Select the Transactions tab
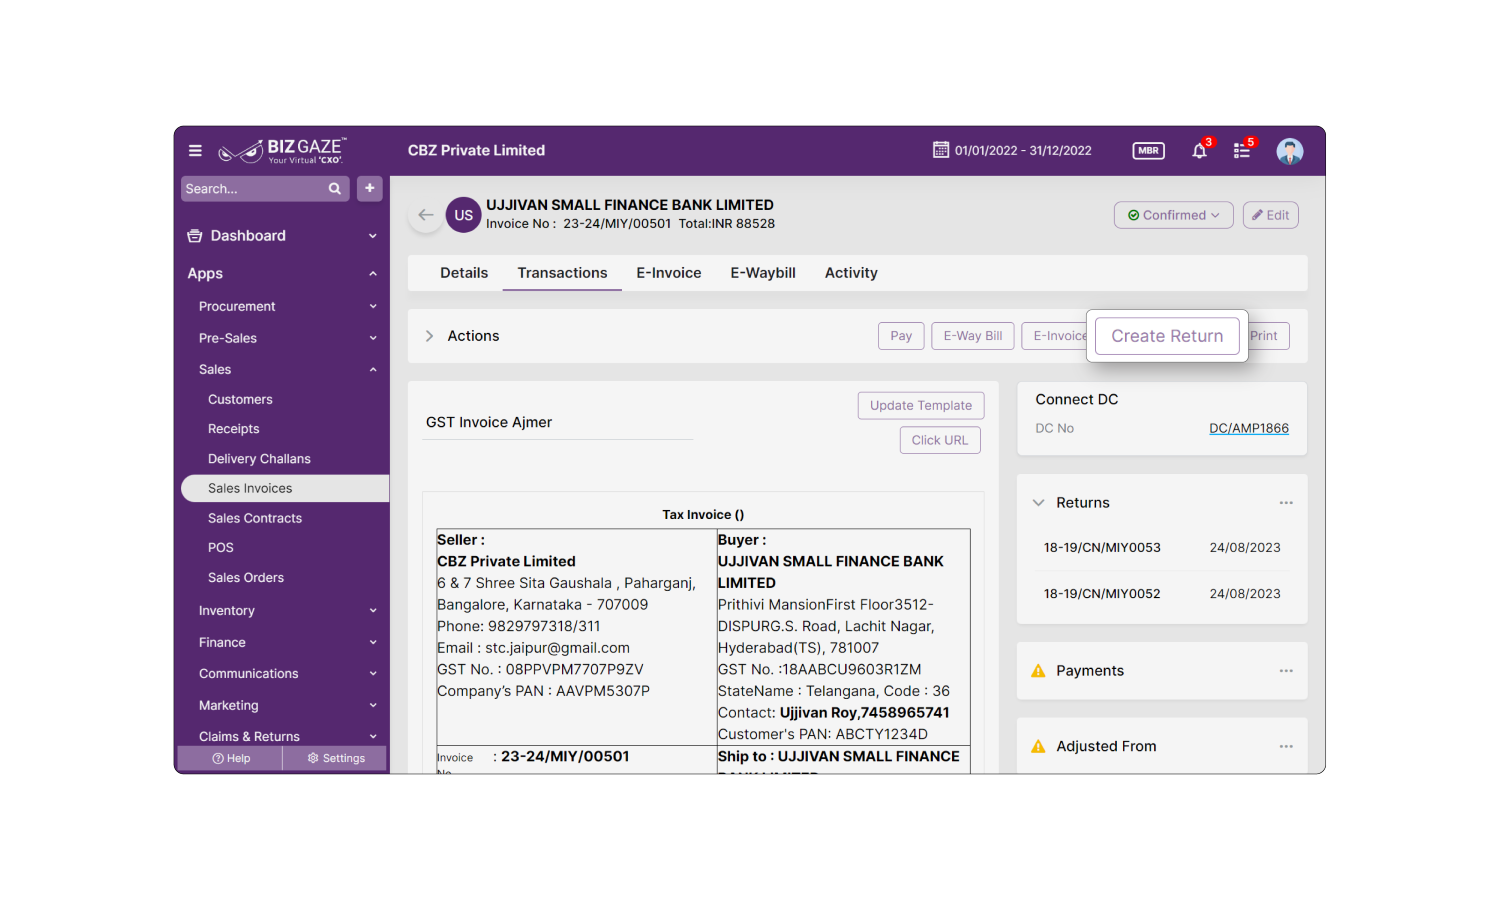Screen dimensions: 1500x900 coord(562,273)
